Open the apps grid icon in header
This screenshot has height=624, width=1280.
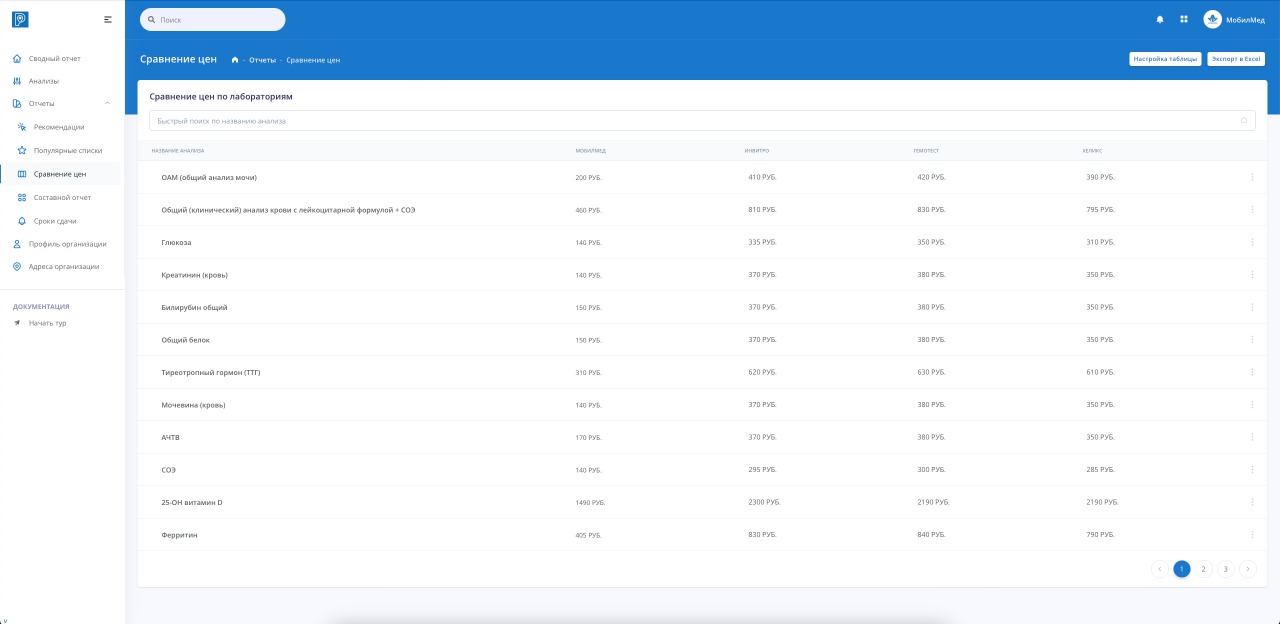[1184, 19]
